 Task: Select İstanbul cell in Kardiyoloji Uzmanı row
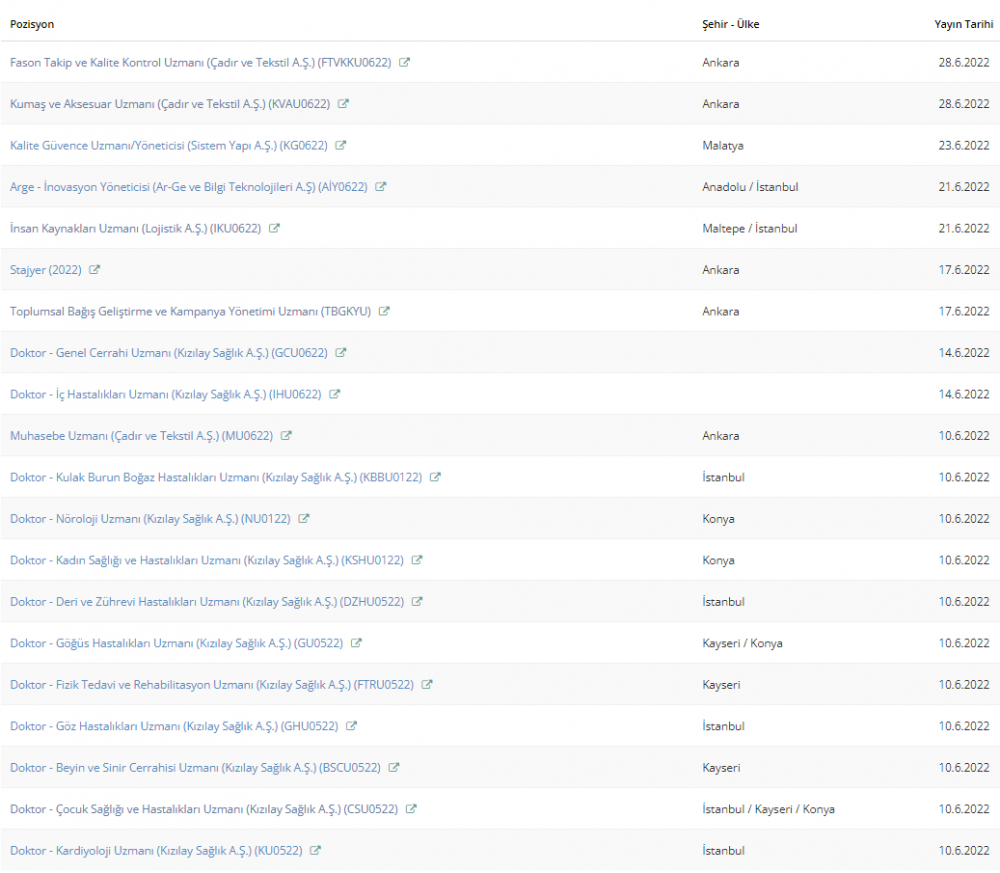(x=723, y=850)
